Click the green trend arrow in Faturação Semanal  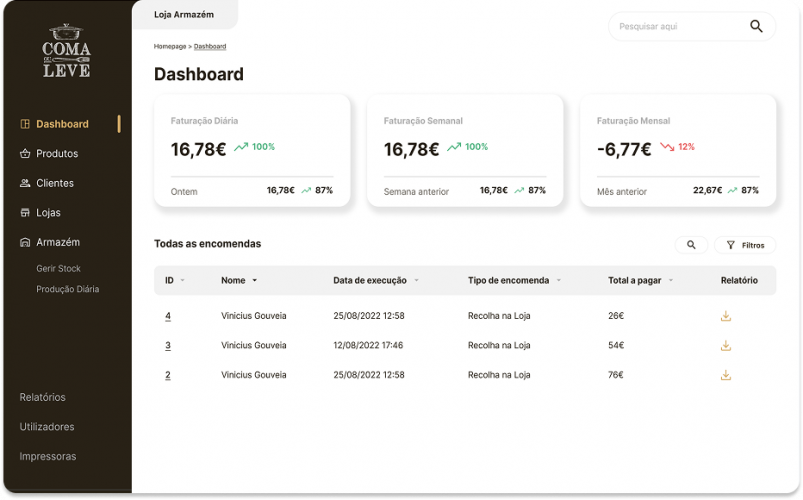(454, 147)
